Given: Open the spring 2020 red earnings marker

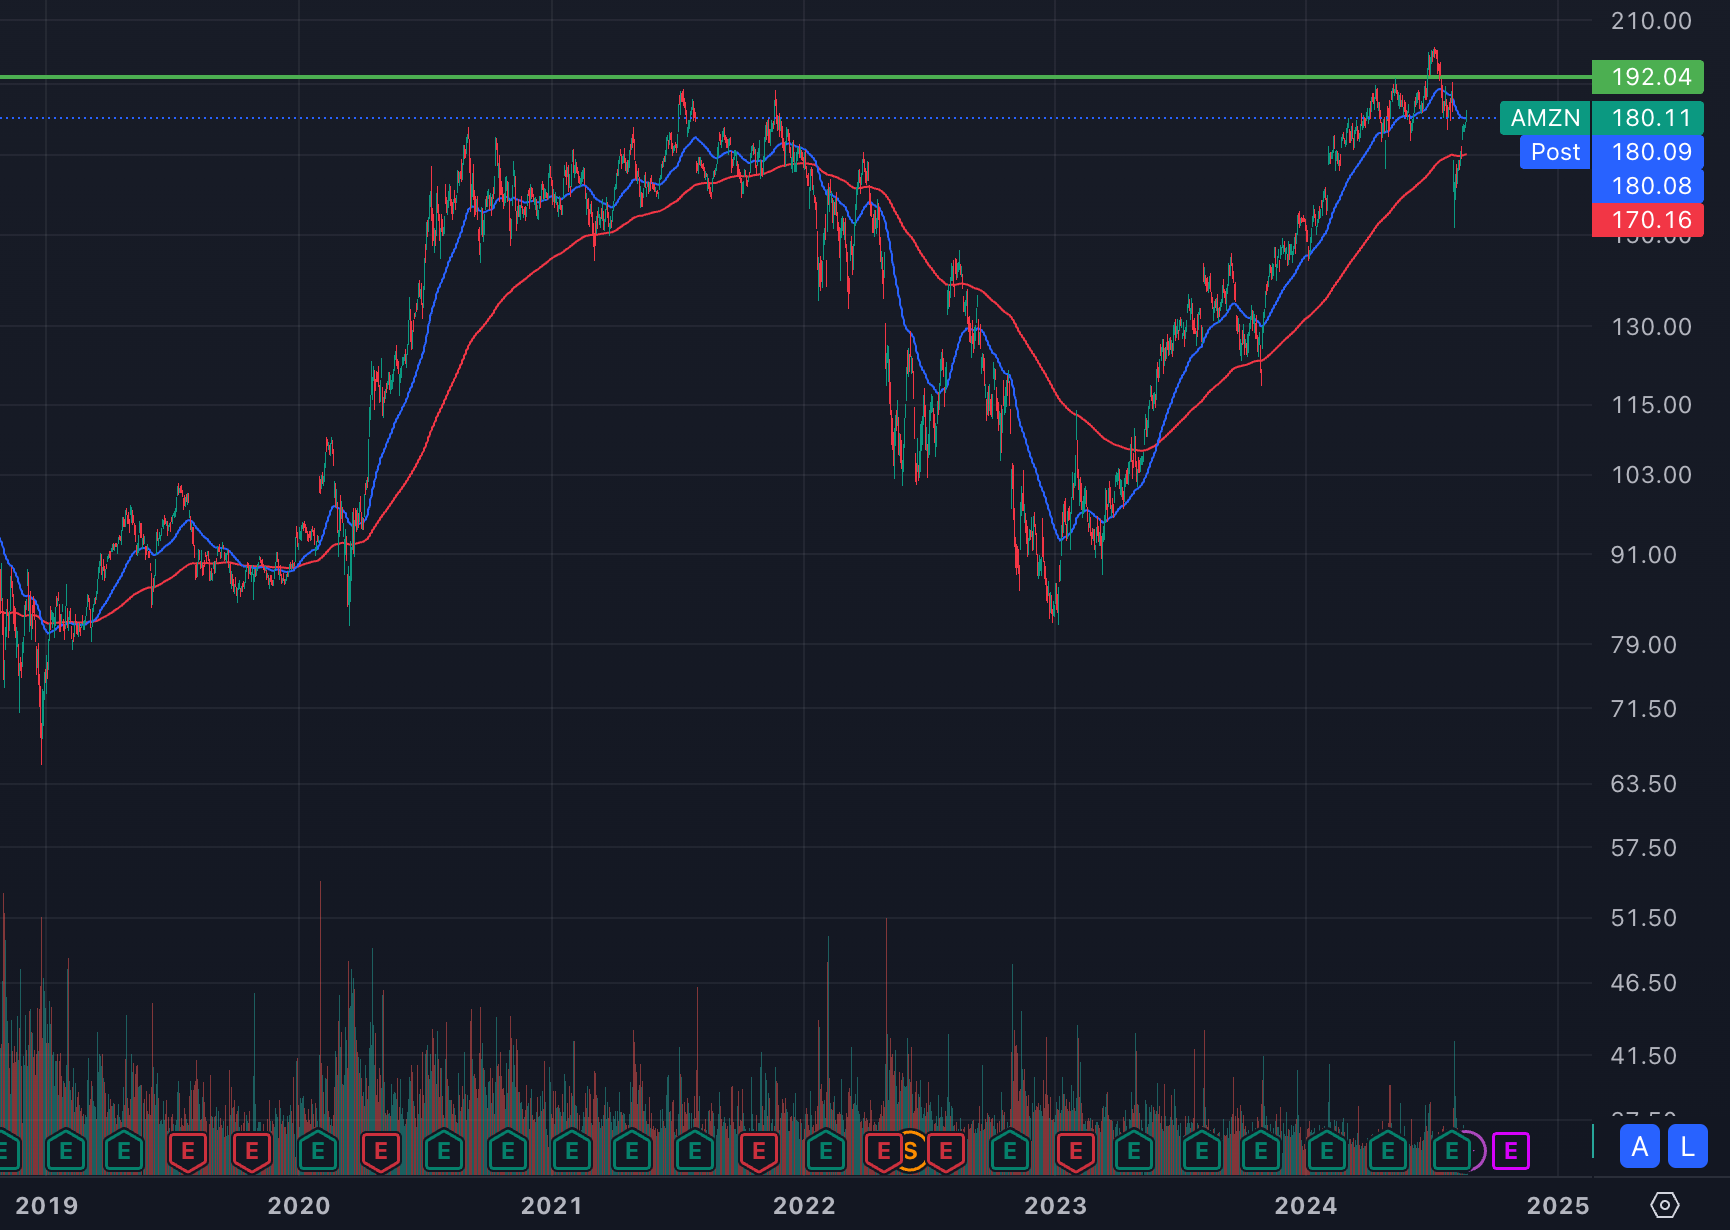Looking at the screenshot, I should 381,1151.
